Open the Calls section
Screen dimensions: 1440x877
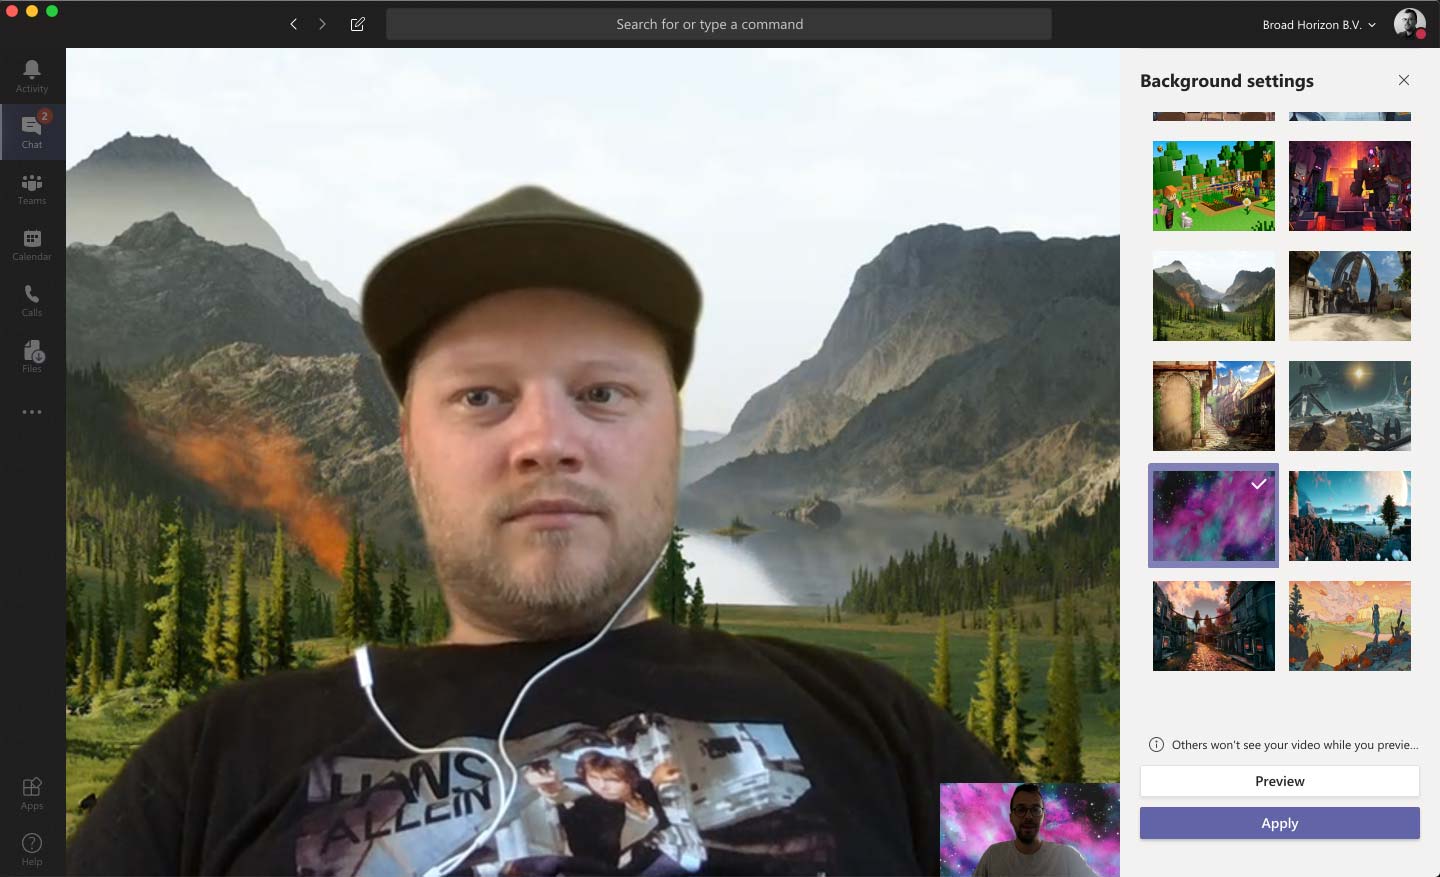click(x=32, y=300)
